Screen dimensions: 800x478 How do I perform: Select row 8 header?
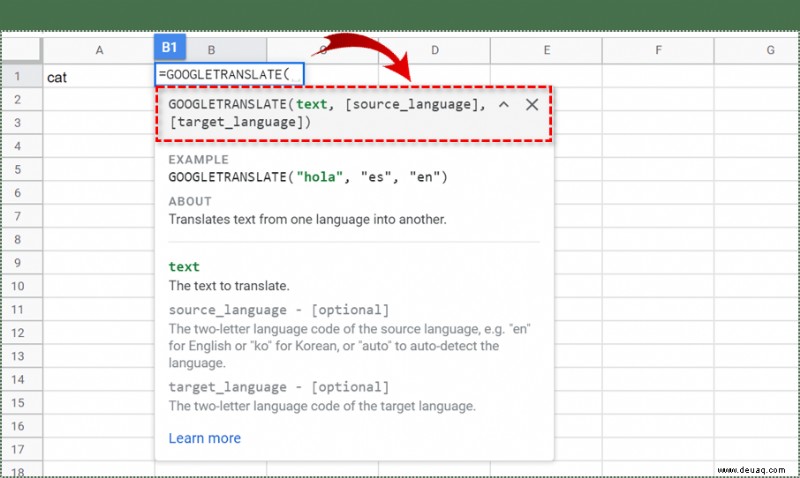(21, 239)
